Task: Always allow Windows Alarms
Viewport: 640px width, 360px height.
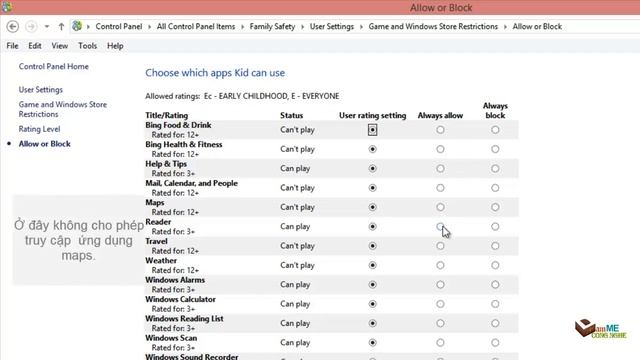Action: [440, 284]
